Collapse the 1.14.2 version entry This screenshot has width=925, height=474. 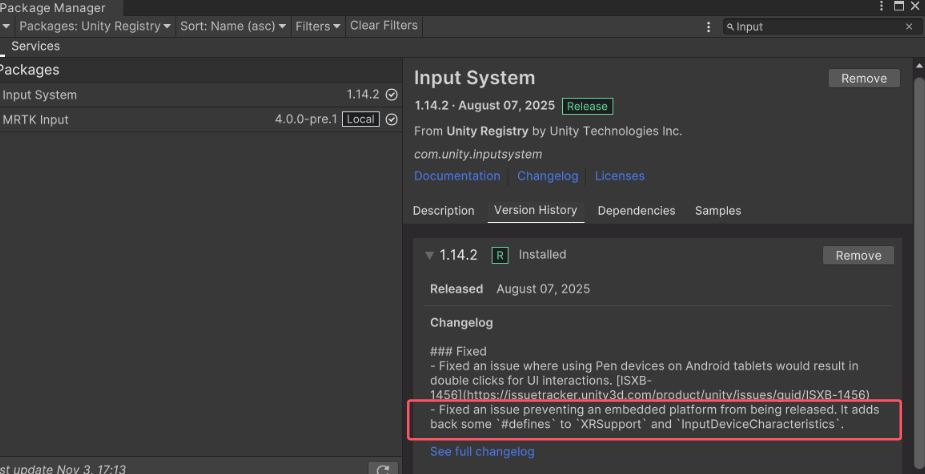(429, 256)
